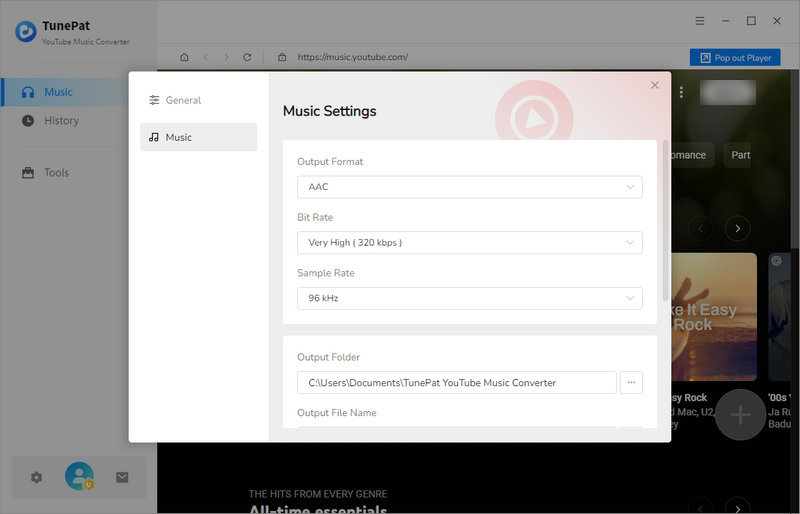The width and height of the screenshot is (800, 514).
Task: Open the mail feedback icon
Action: (122, 477)
